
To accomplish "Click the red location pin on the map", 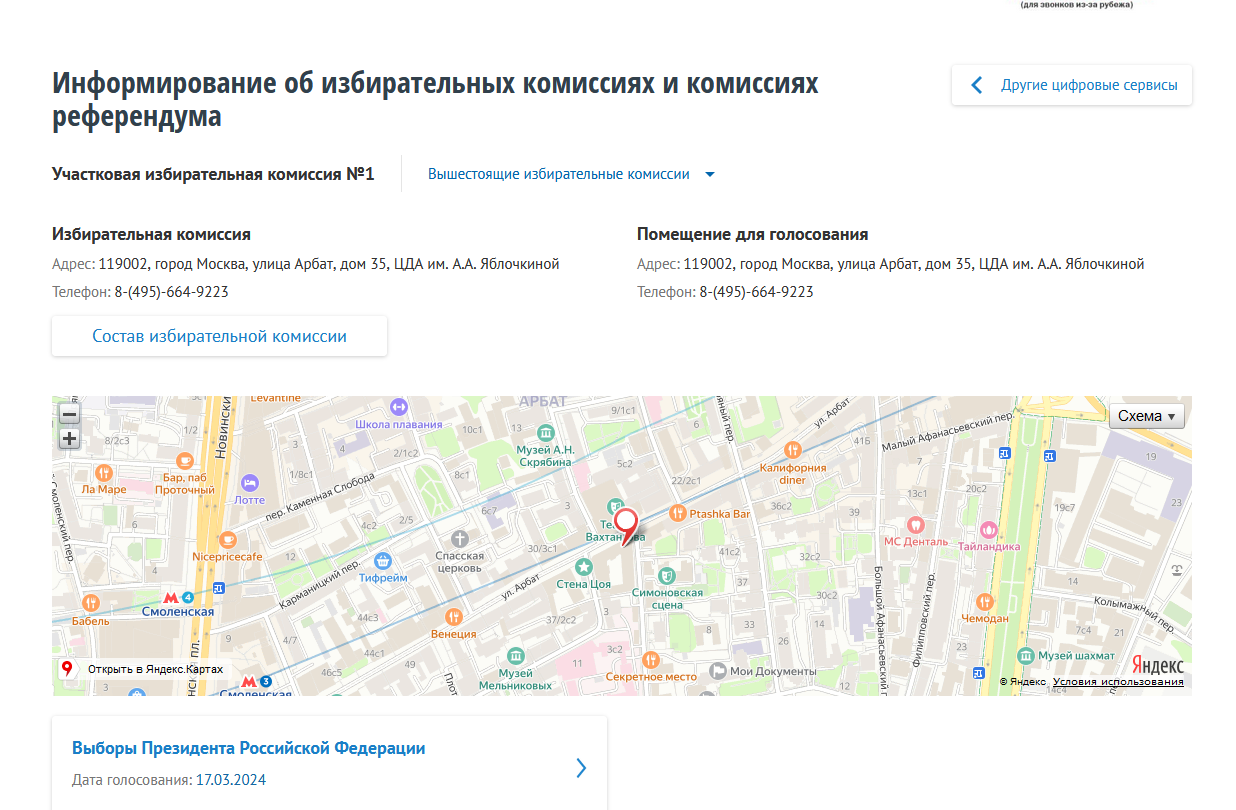I will 626,526.
